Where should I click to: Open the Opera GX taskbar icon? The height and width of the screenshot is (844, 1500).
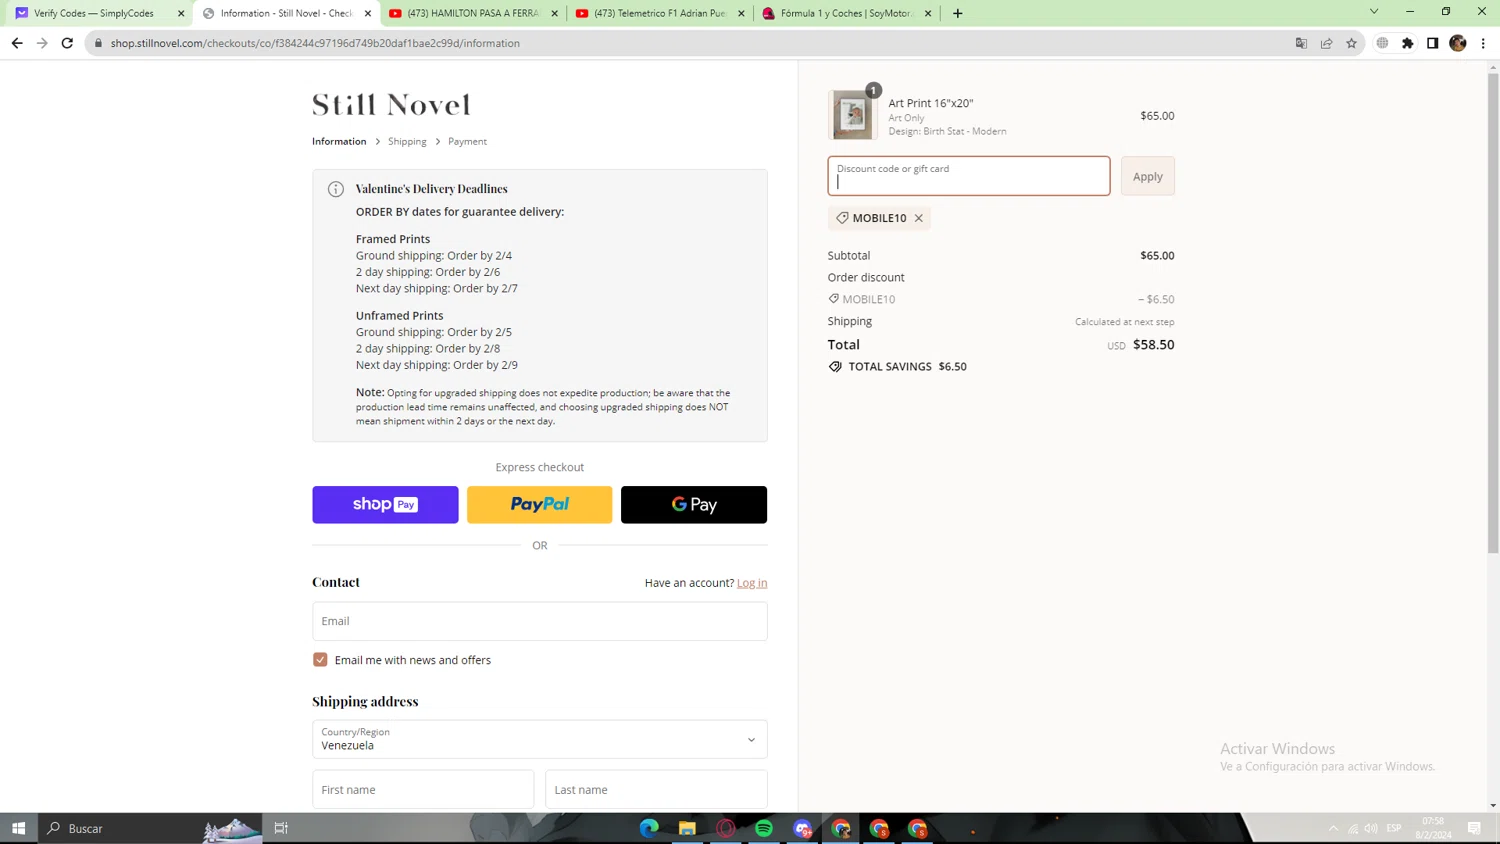click(726, 828)
